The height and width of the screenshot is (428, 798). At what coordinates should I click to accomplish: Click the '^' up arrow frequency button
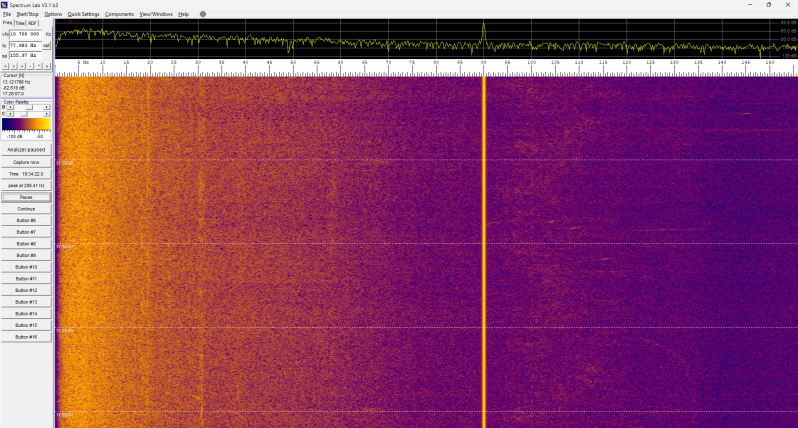[x=39, y=66]
